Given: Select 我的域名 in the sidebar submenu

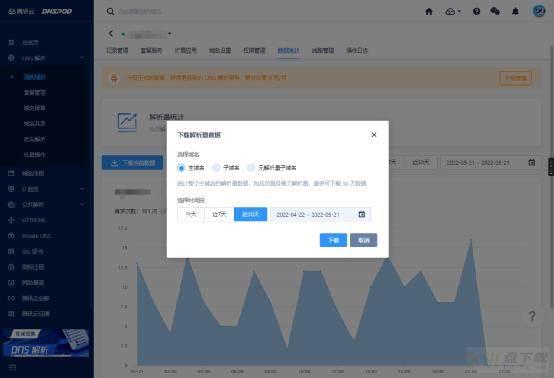Looking at the screenshot, I should click(35, 77).
